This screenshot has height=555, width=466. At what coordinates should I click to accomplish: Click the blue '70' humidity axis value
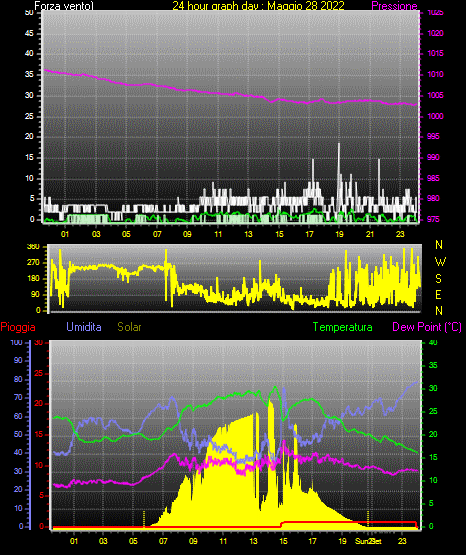pos(18,397)
